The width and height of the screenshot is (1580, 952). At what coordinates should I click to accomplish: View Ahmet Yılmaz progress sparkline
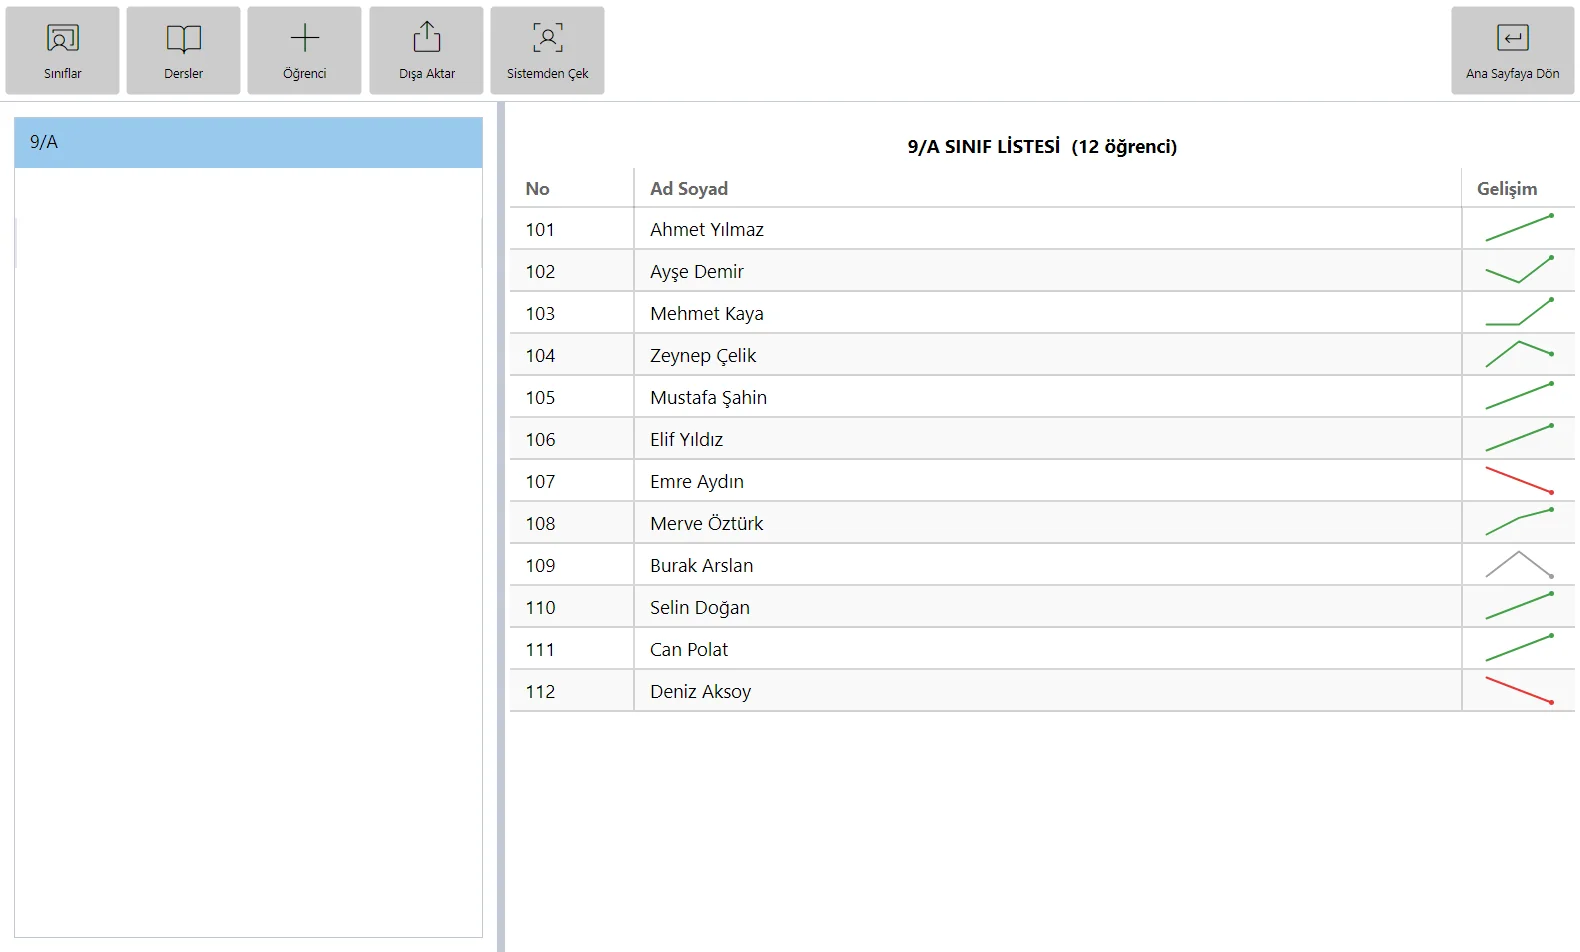(1519, 229)
